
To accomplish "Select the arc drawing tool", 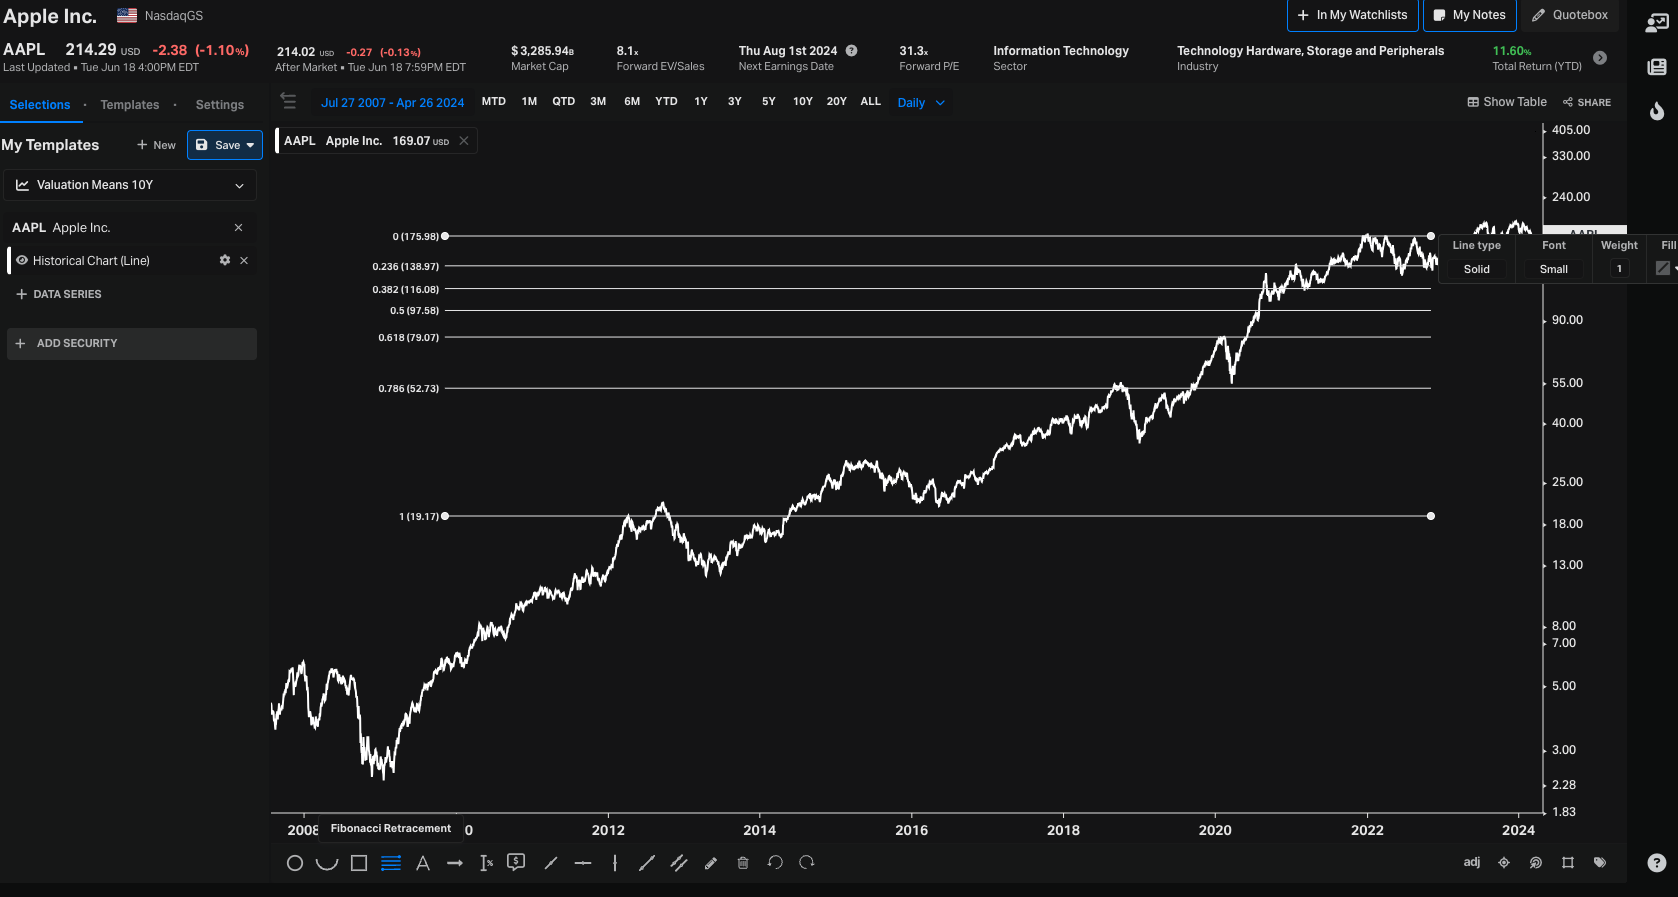I will point(327,863).
